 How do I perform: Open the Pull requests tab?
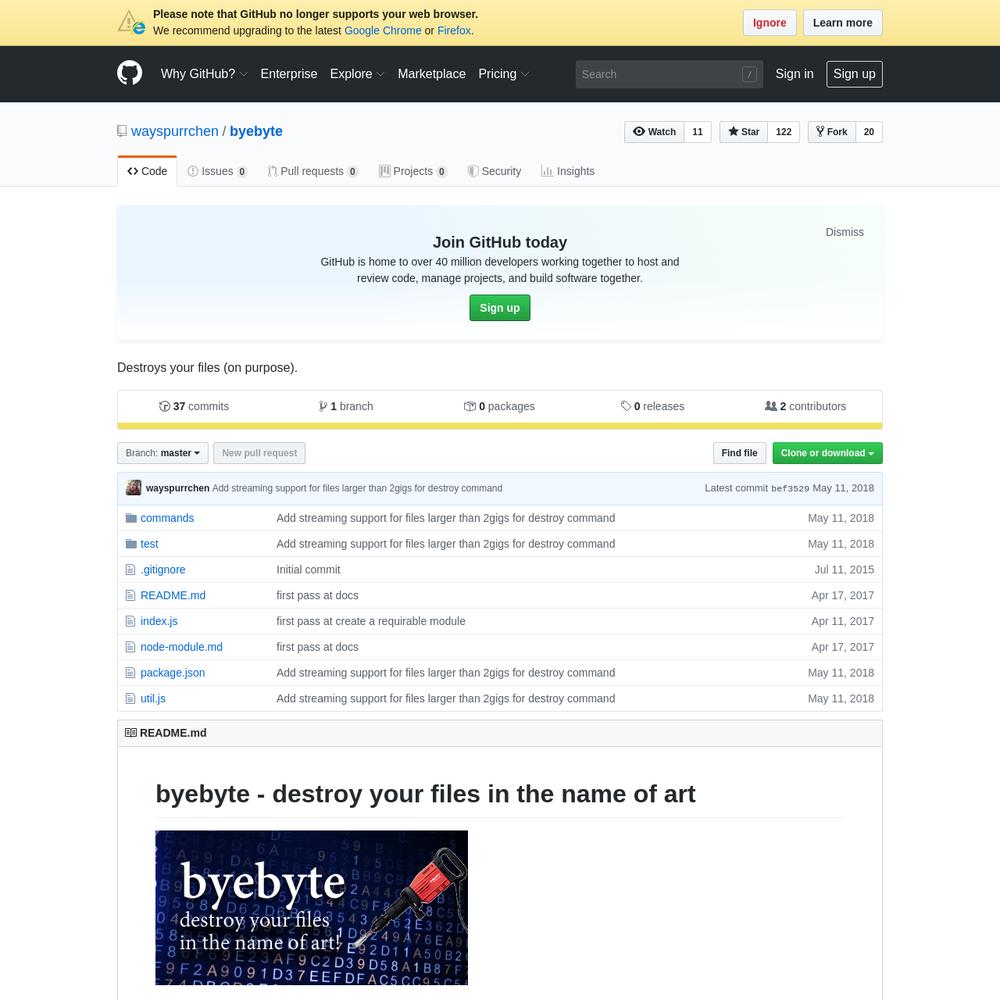[x=312, y=171]
